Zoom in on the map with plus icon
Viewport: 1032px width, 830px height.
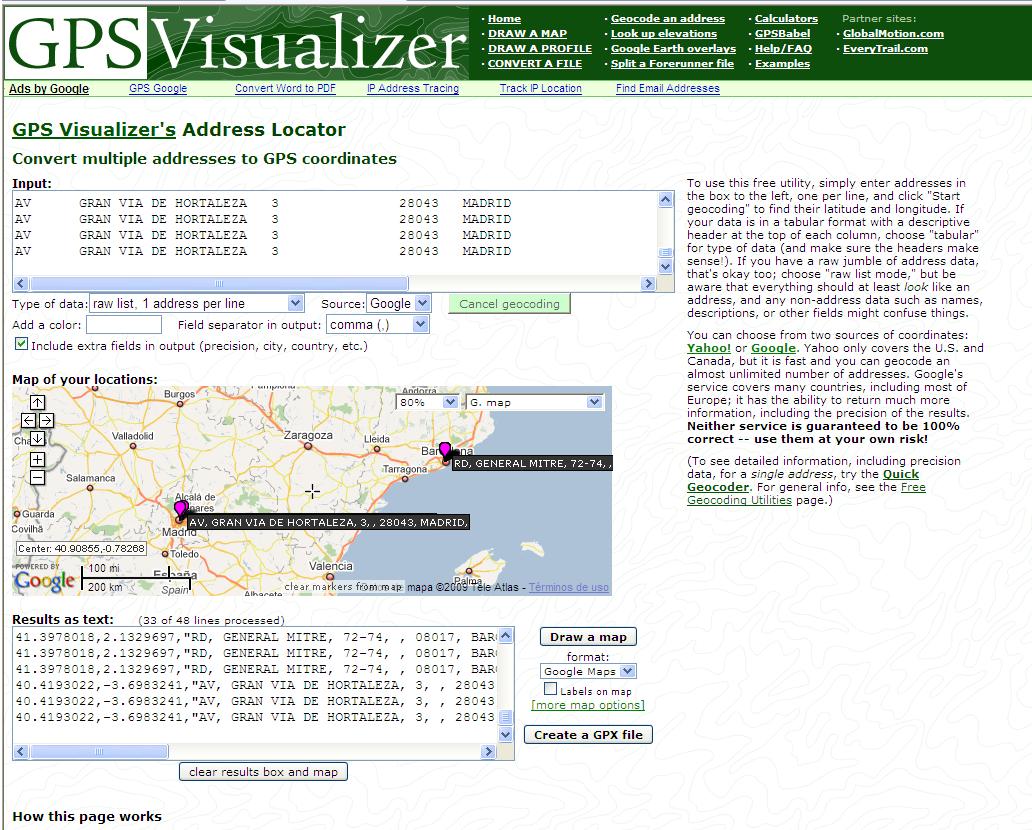tap(38, 459)
